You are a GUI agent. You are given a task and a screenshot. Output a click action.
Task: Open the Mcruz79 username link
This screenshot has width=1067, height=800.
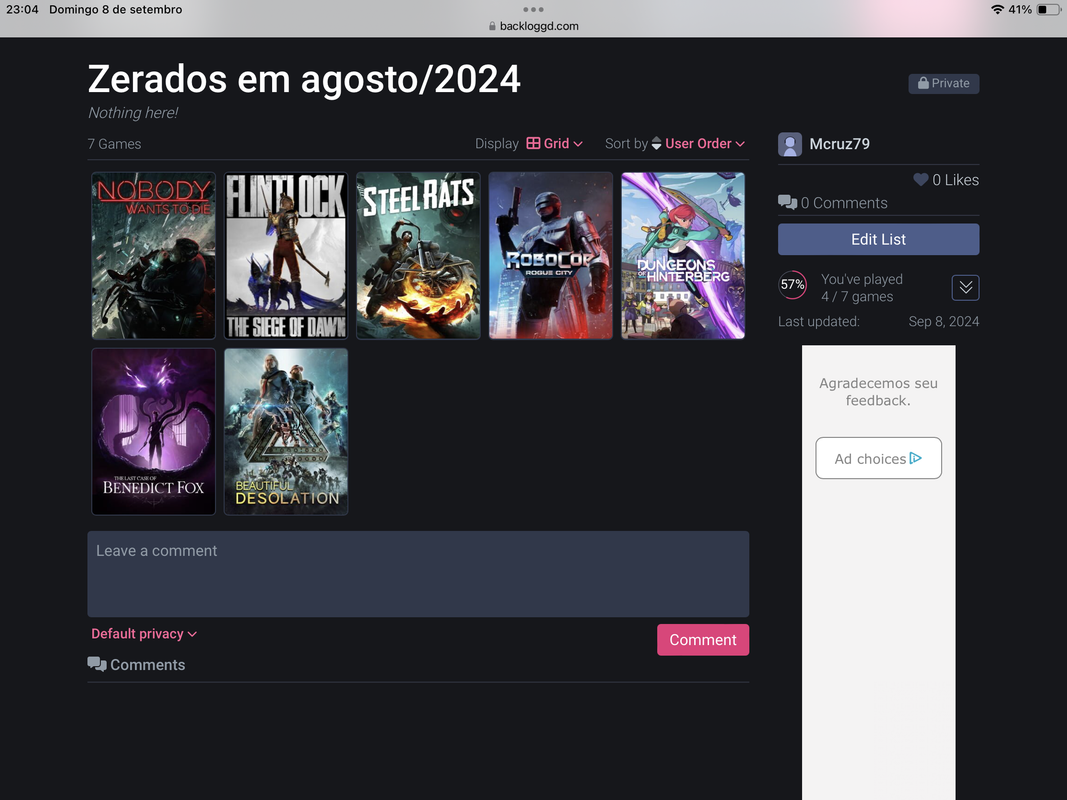(840, 144)
